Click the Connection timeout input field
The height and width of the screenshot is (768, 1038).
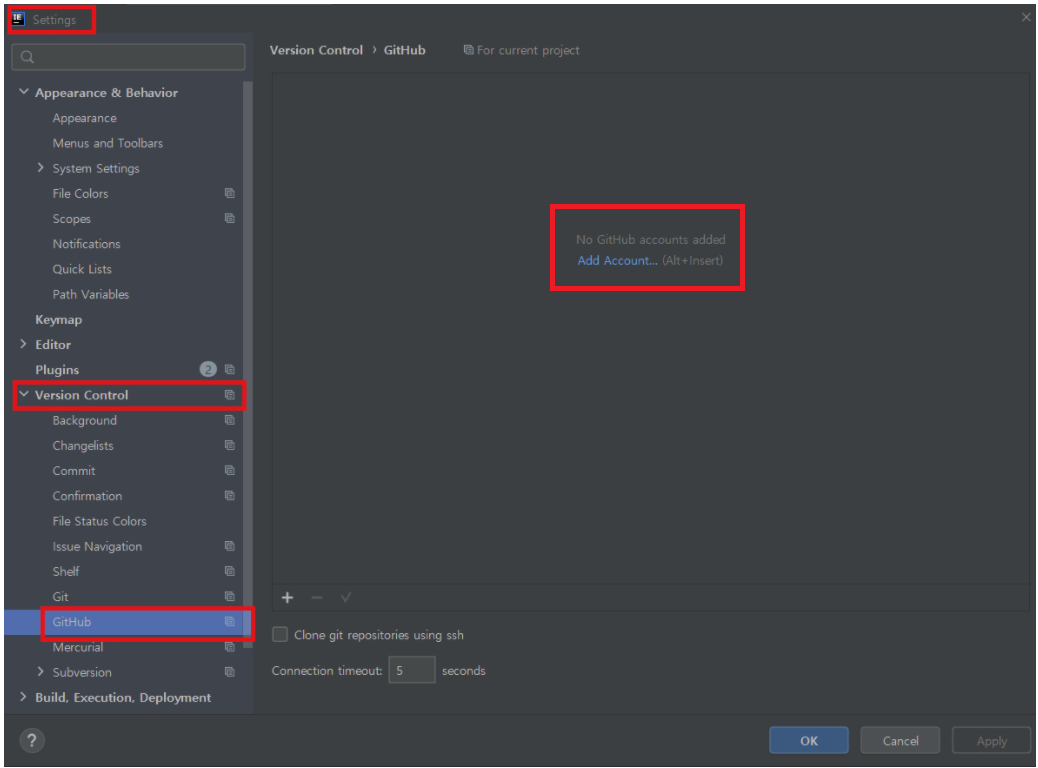coord(412,670)
